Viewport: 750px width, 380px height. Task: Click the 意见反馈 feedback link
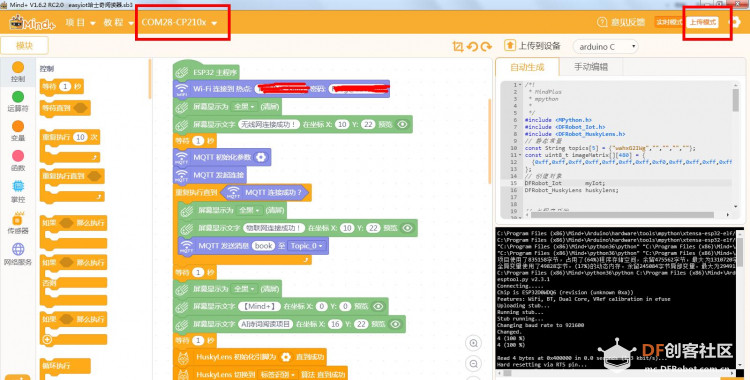621,22
